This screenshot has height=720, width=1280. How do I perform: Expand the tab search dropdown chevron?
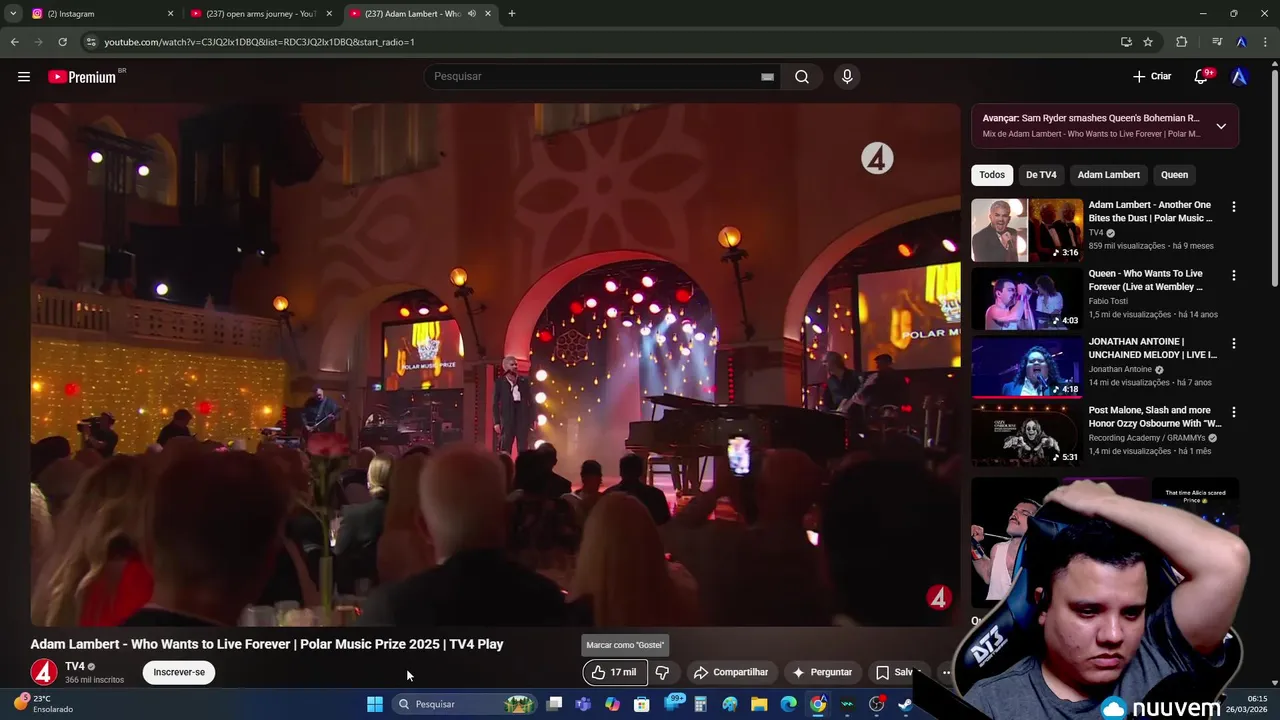13,14
